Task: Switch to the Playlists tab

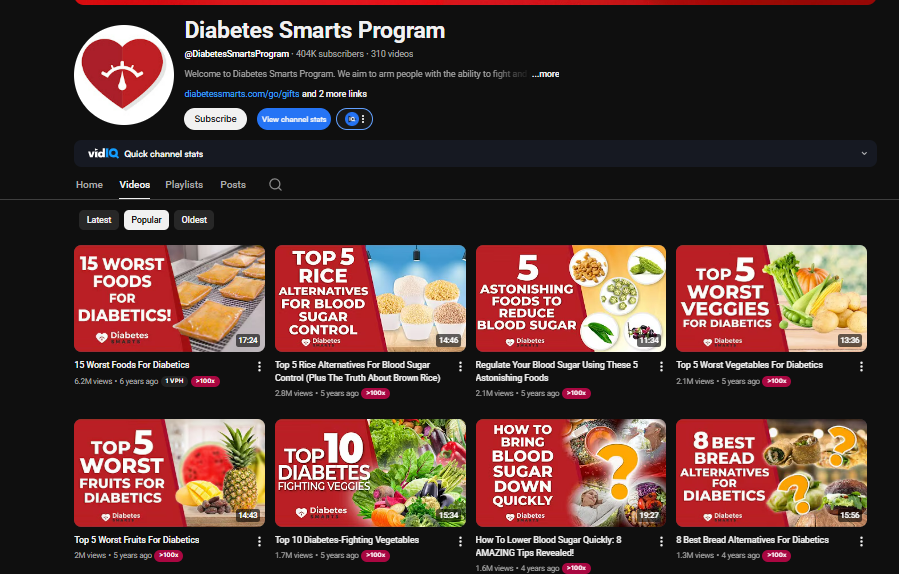Action: tap(184, 185)
